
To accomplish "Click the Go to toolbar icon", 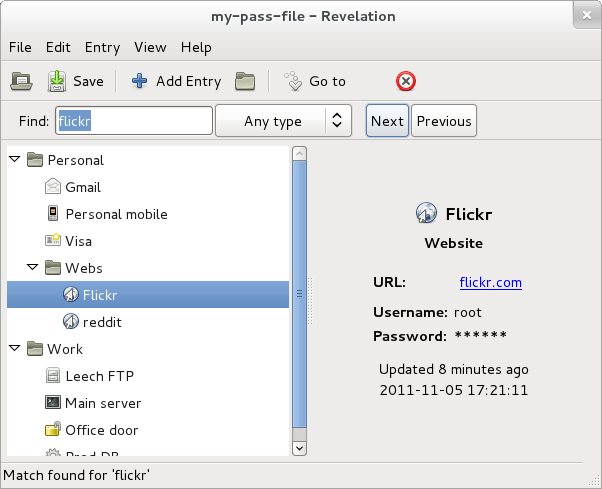I will tap(293, 81).
